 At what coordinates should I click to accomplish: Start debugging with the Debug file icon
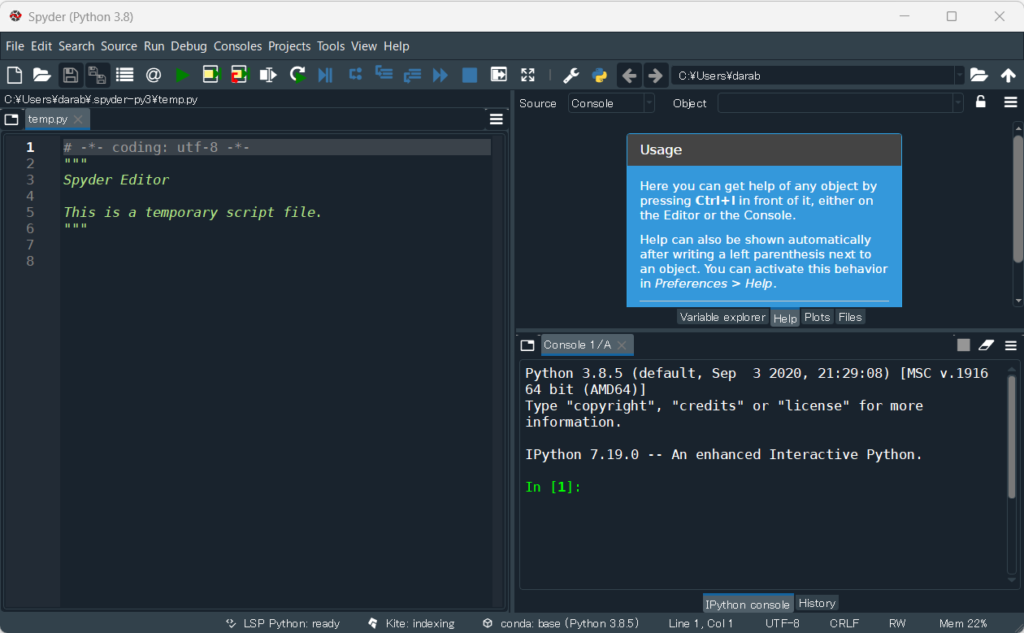(325, 75)
